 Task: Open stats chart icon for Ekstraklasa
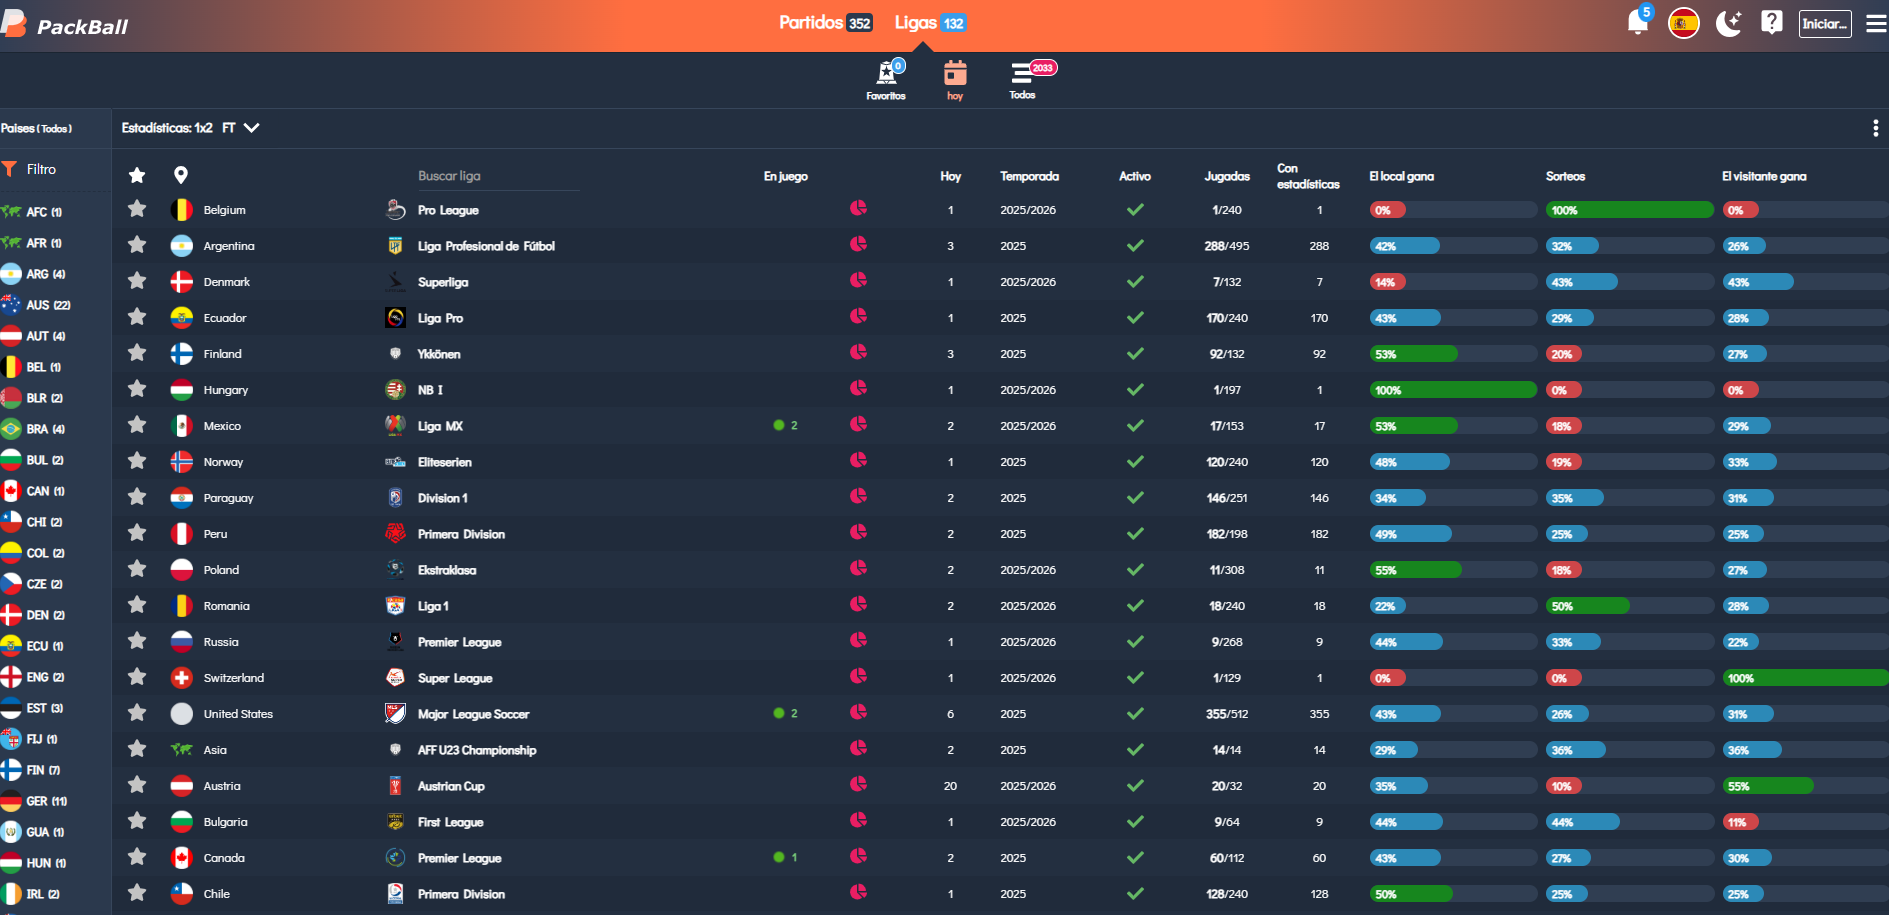(x=858, y=568)
